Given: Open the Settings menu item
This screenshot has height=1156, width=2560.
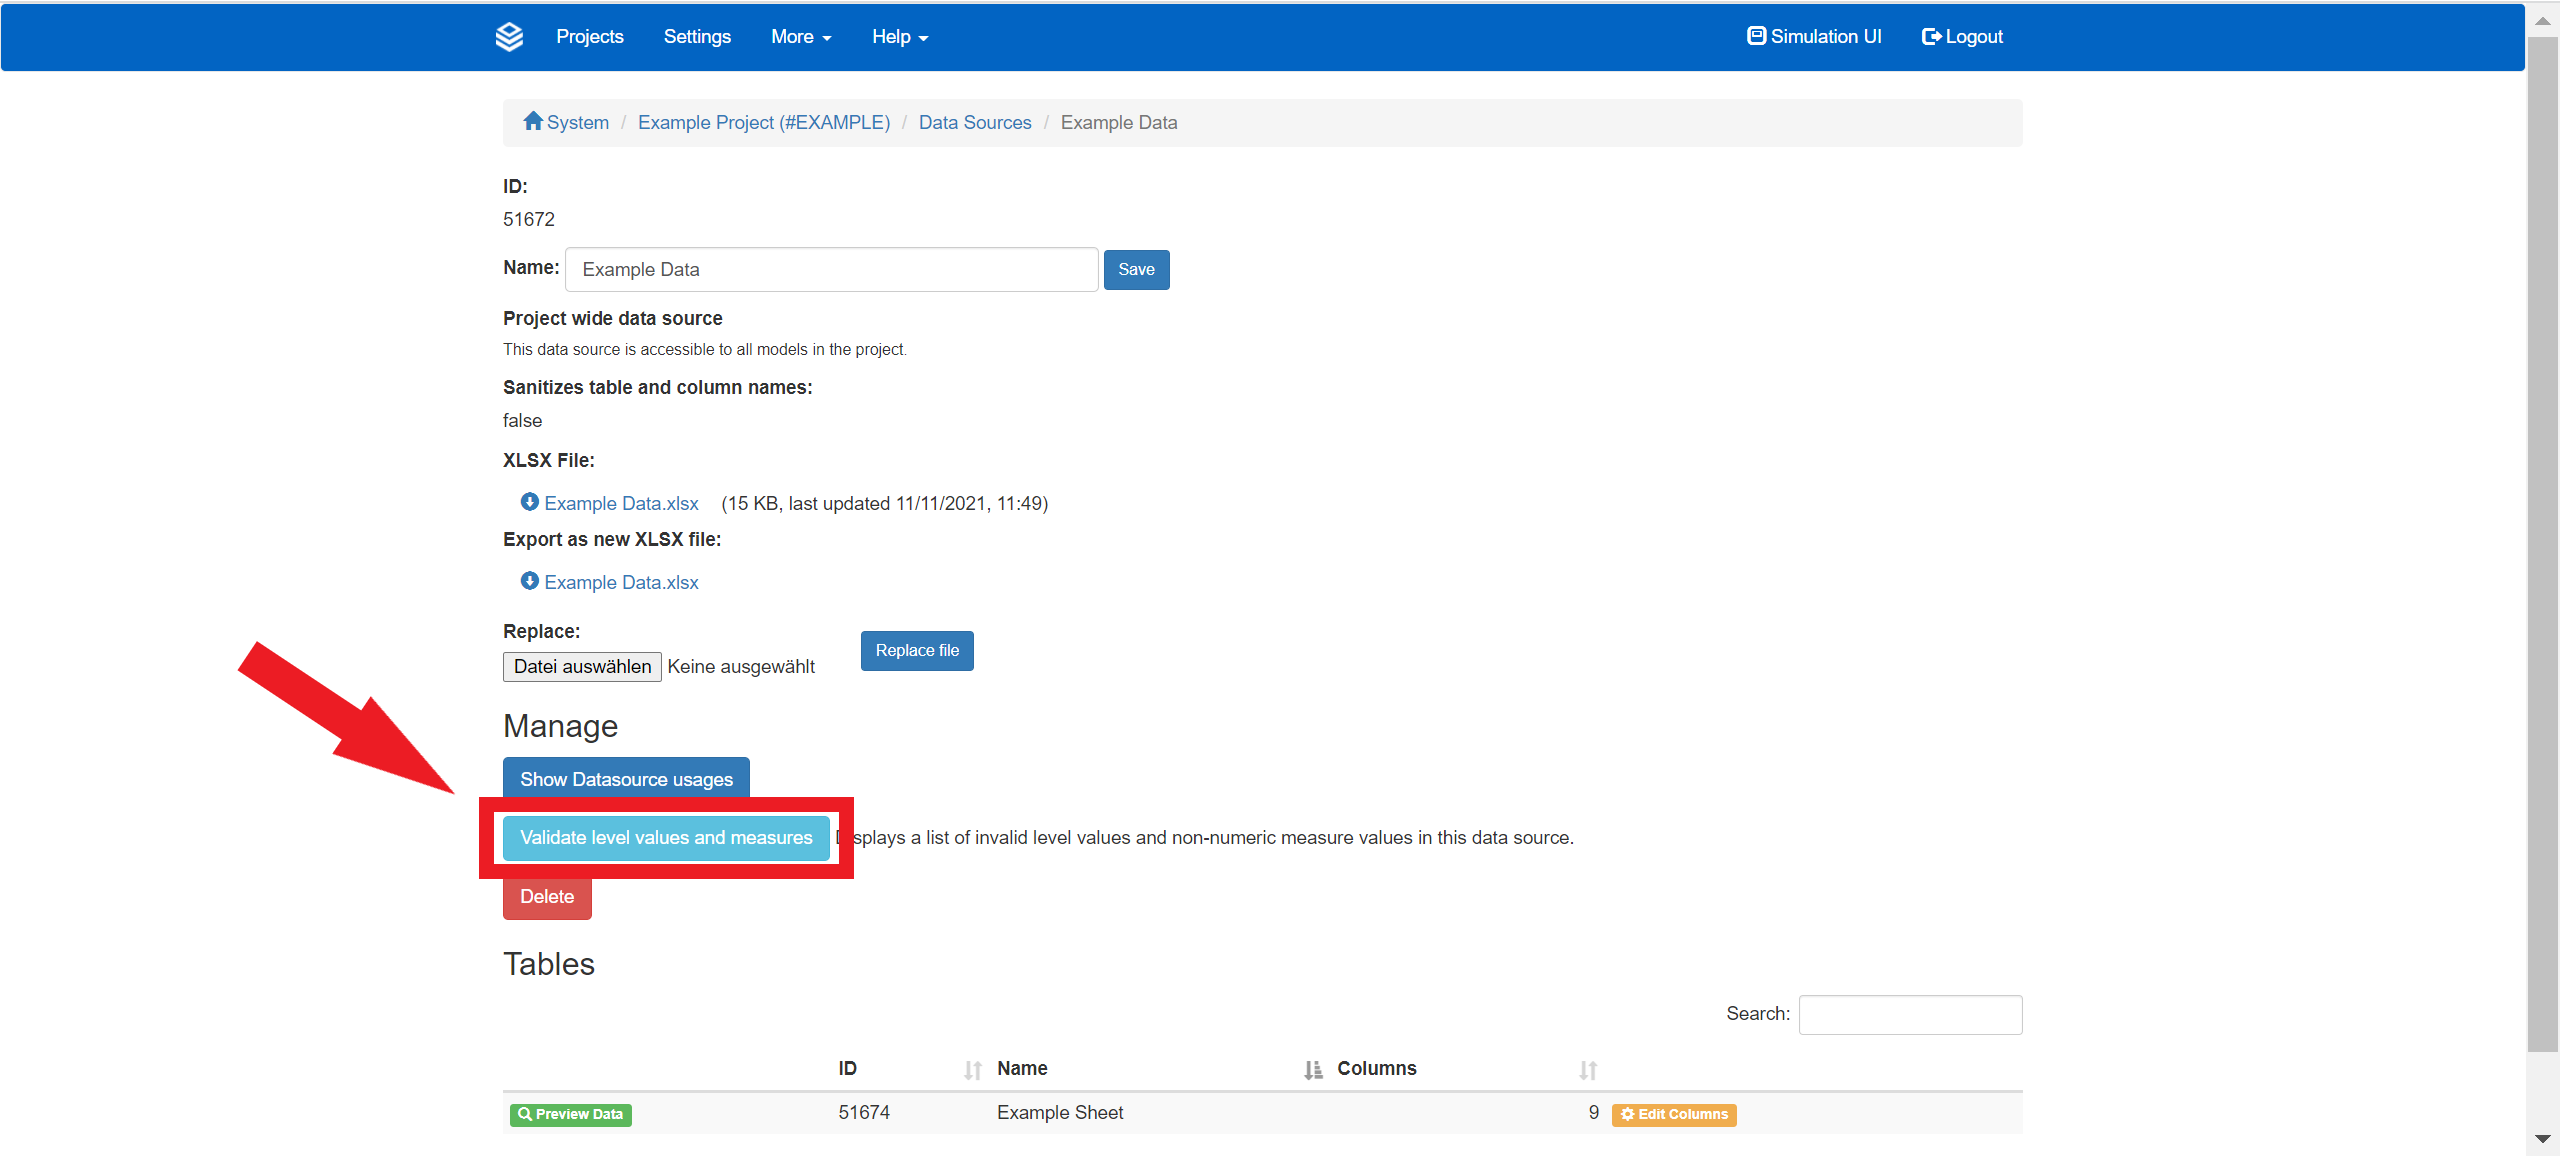Looking at the screenshot, I should (697, 37).
